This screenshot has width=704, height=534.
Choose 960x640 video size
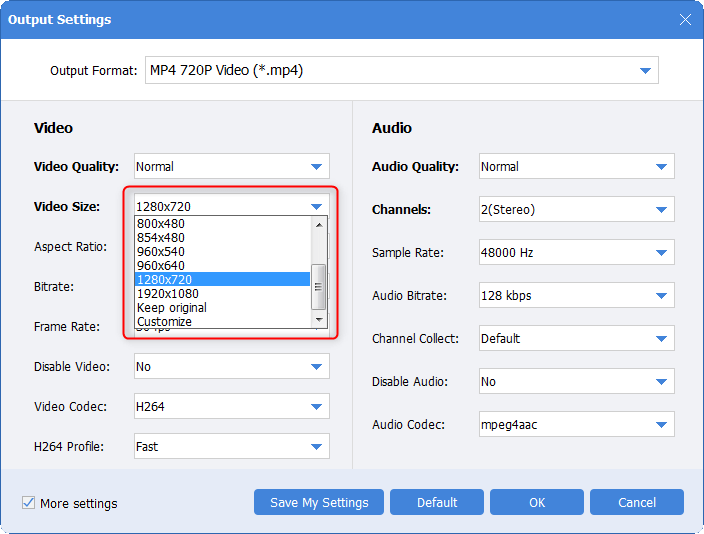pos(222,265)
